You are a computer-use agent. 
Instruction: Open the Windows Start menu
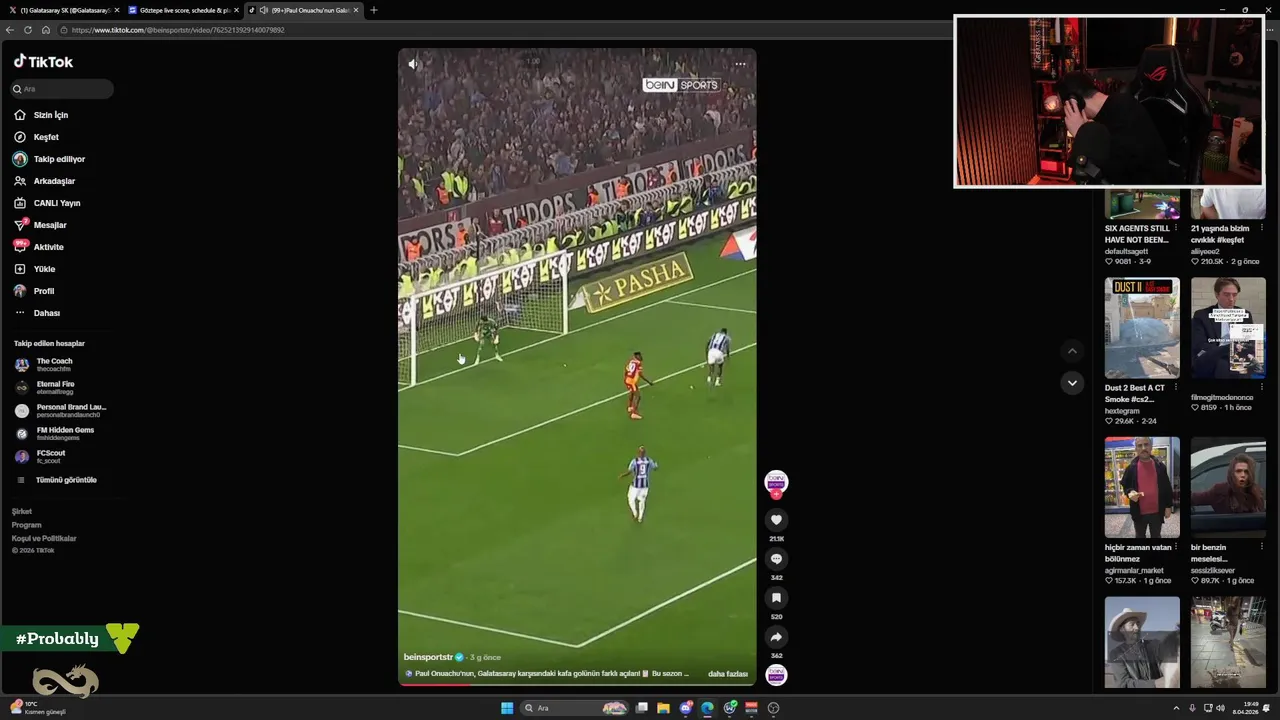coord(507,708)
